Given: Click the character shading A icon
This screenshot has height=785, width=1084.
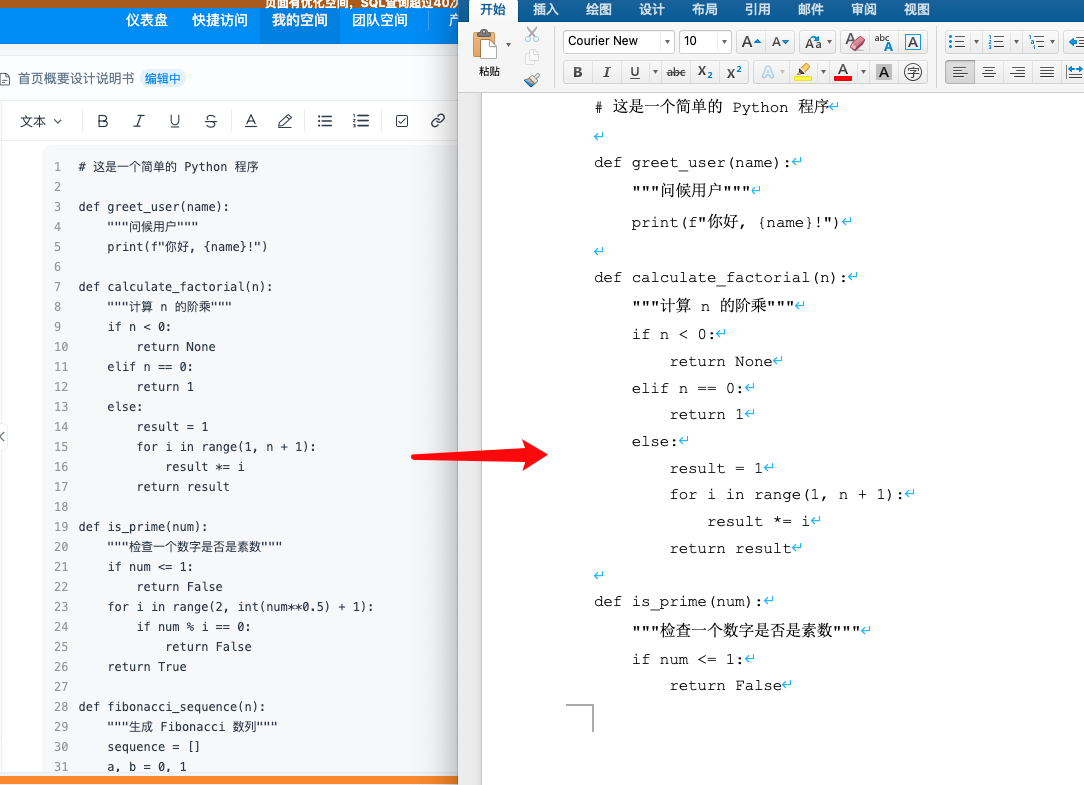Looking at the screenshot, I should tap(884, 72).
